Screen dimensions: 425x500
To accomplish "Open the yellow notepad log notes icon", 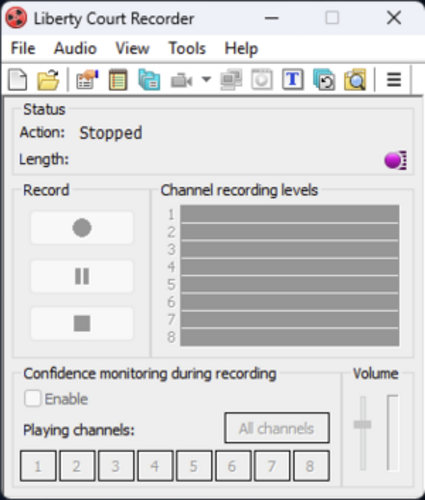I will point(118,80).
